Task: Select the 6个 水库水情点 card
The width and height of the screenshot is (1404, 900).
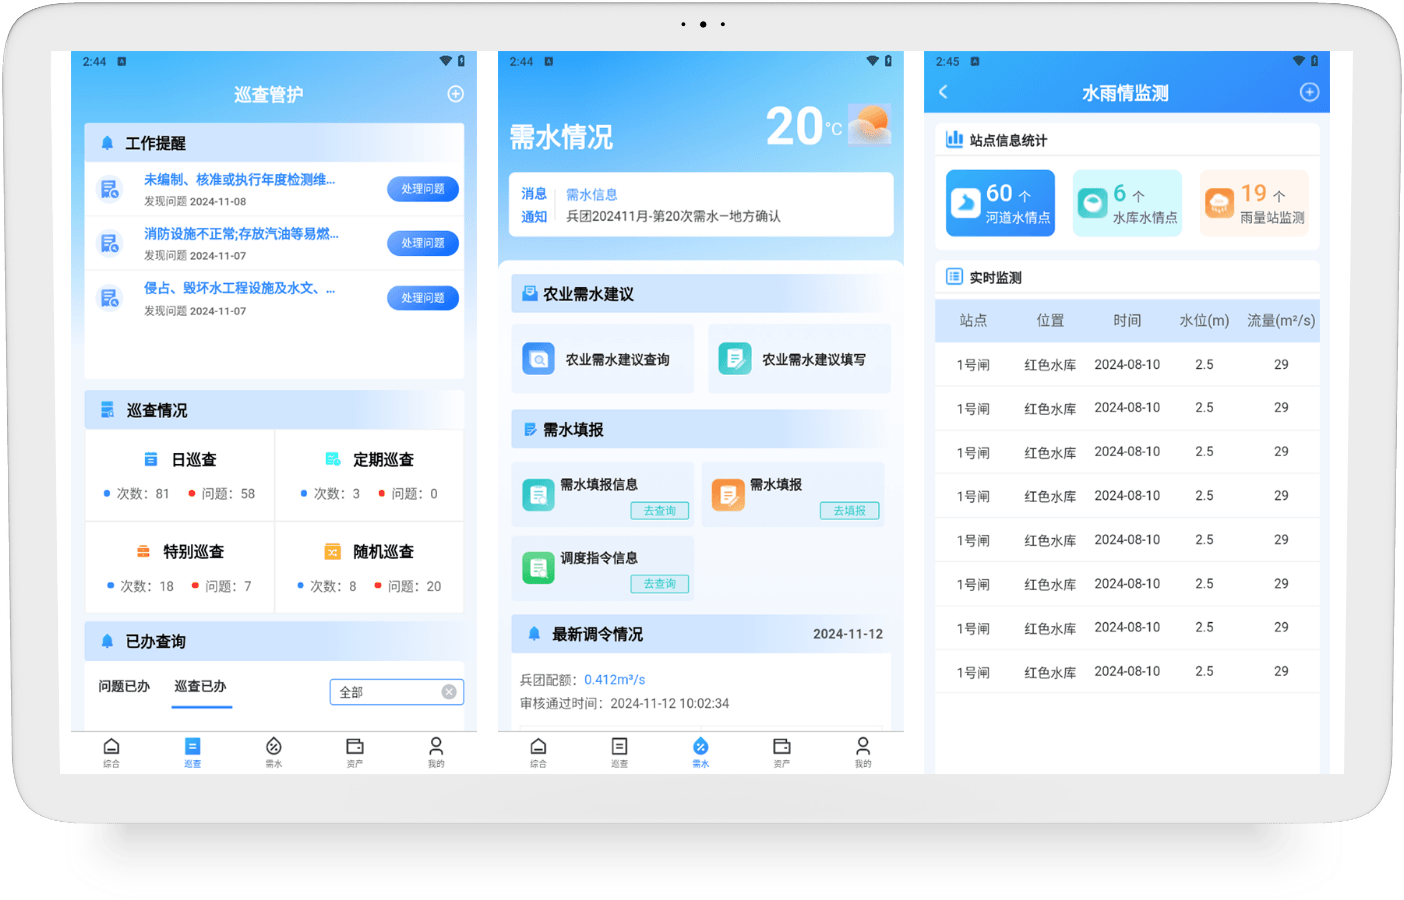Action: click(1127, 203)
